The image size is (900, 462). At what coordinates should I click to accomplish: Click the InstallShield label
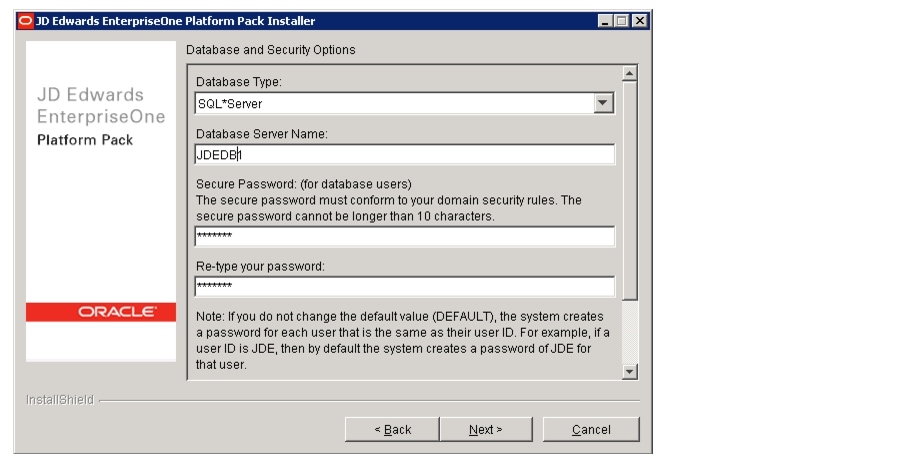[60, 400]
